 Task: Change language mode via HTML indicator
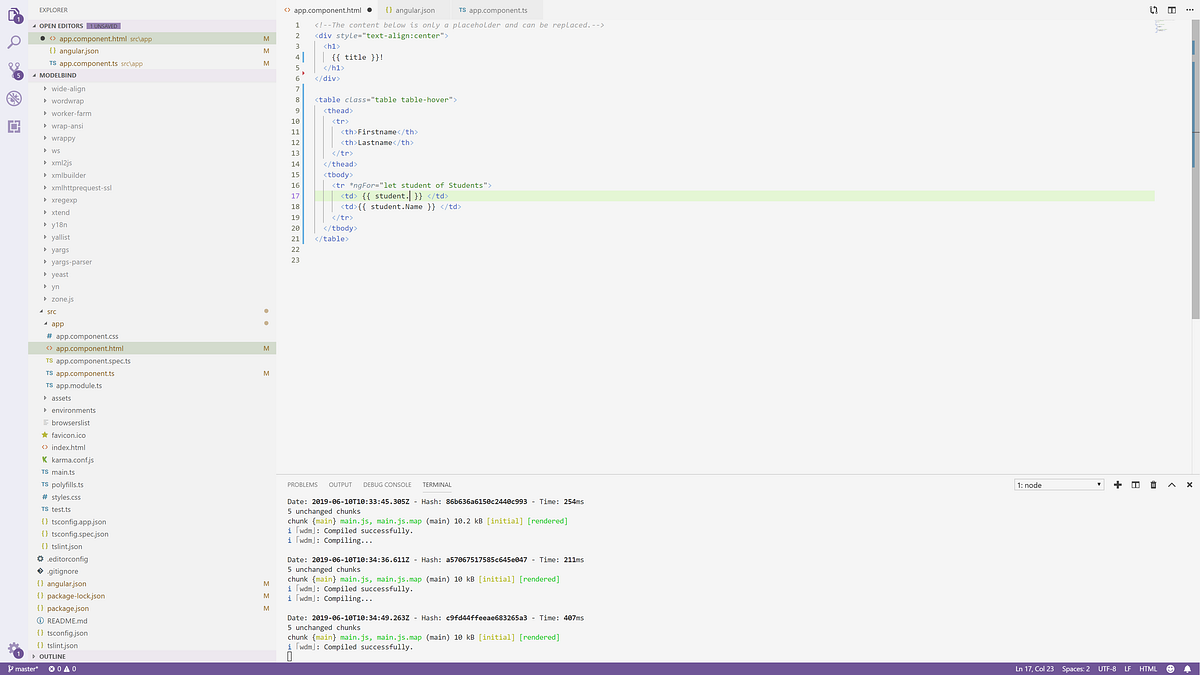coord(1148,668)
